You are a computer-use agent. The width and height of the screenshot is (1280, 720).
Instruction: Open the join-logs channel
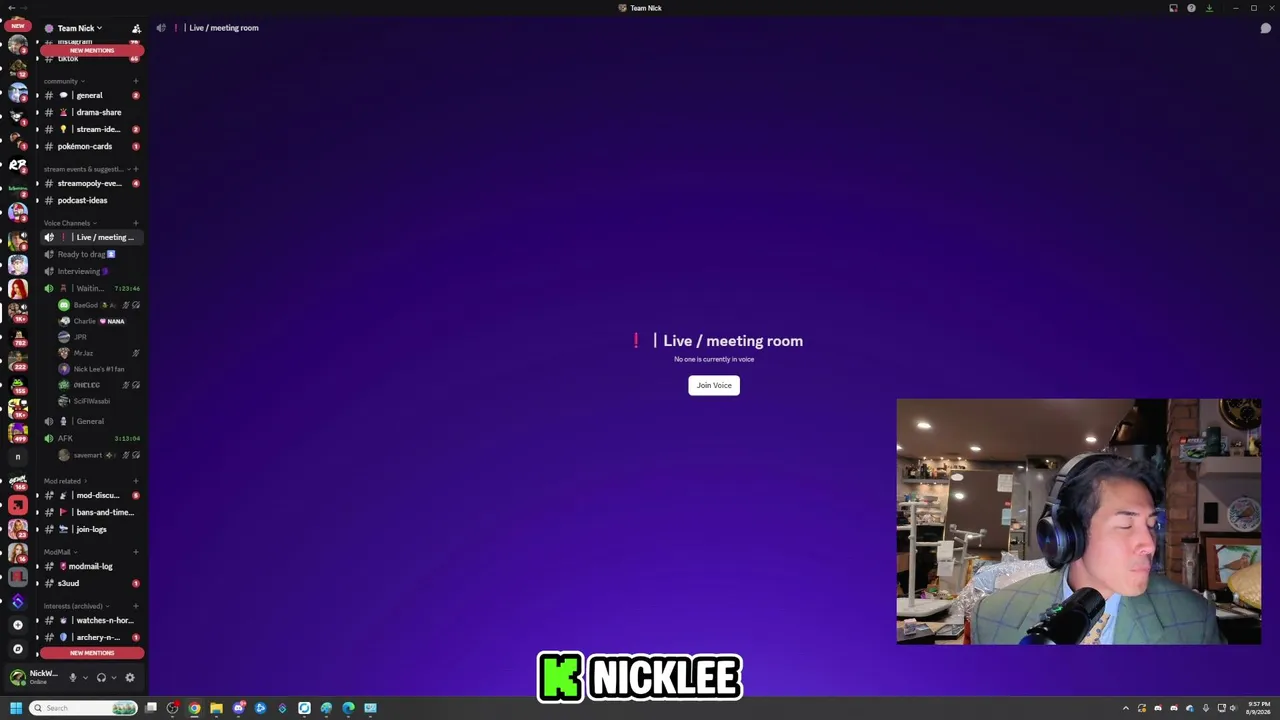pos(92,529)
